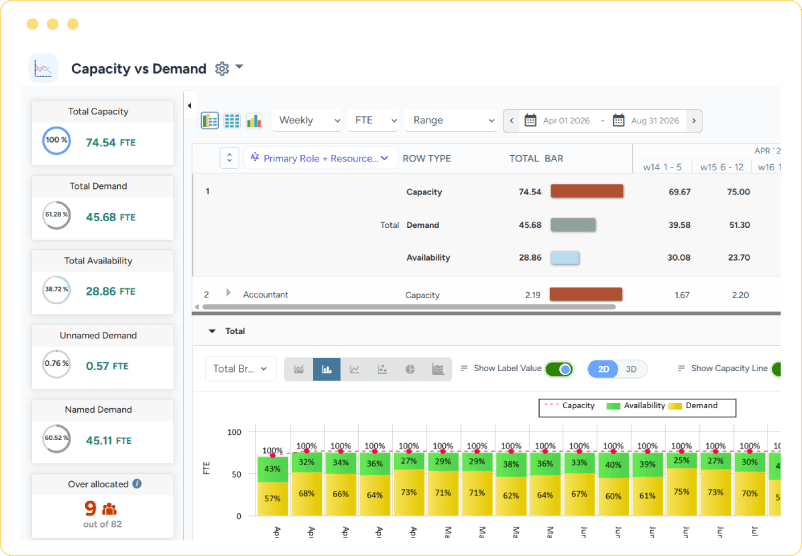Switch chart to 3D mode
This screenshot has height=556, width=802.
[631, 369]
